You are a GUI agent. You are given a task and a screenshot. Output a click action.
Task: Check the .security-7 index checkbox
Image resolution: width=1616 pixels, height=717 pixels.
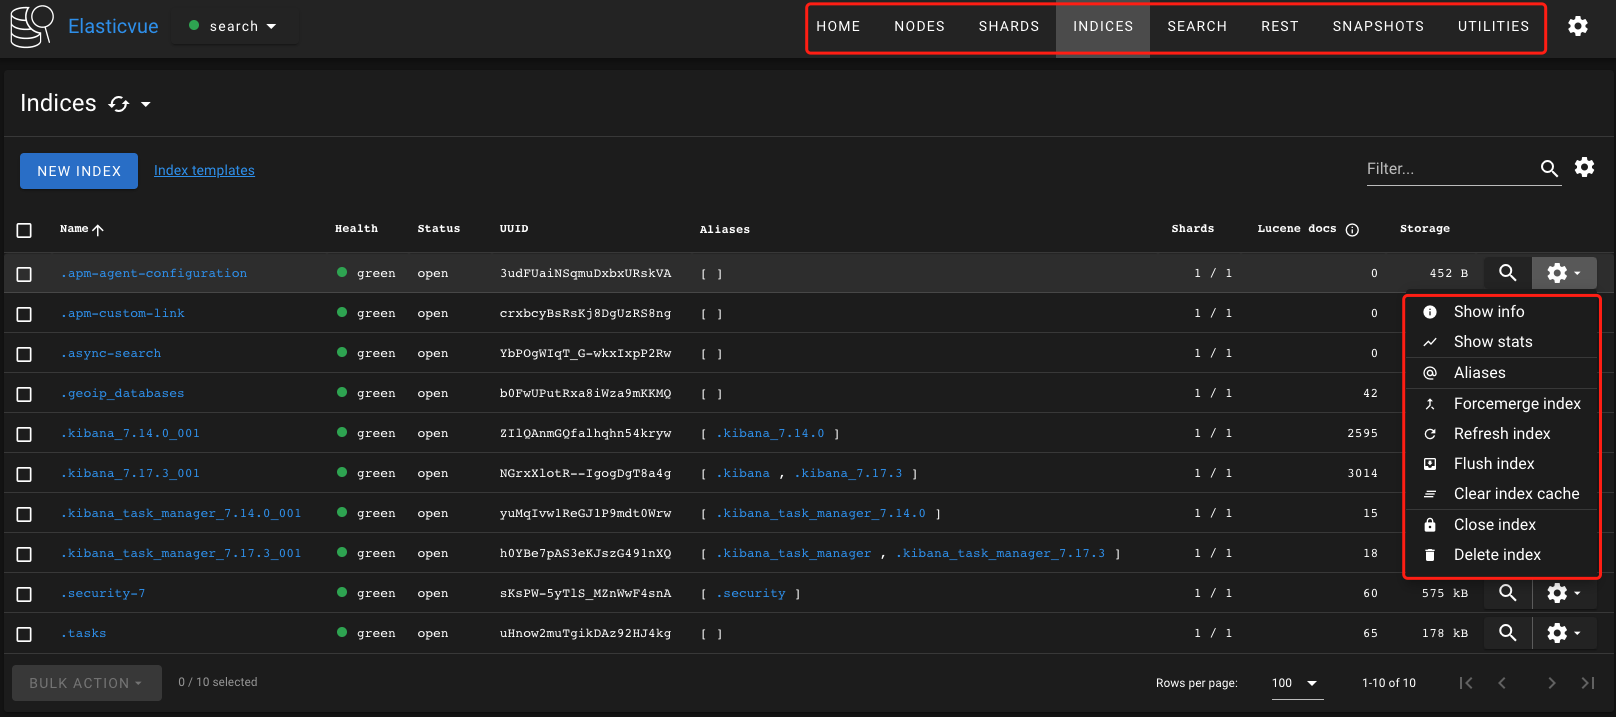coord(24,594)
